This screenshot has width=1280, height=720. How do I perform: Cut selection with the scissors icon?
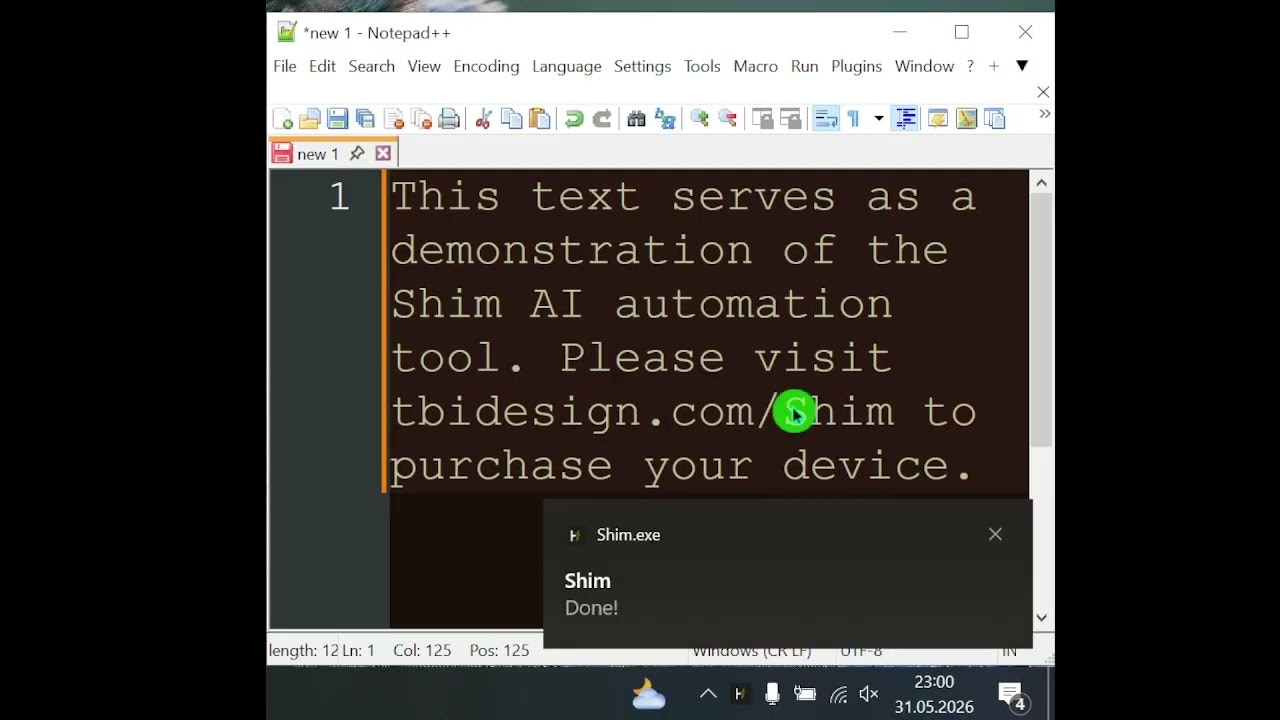pos(484,119)
